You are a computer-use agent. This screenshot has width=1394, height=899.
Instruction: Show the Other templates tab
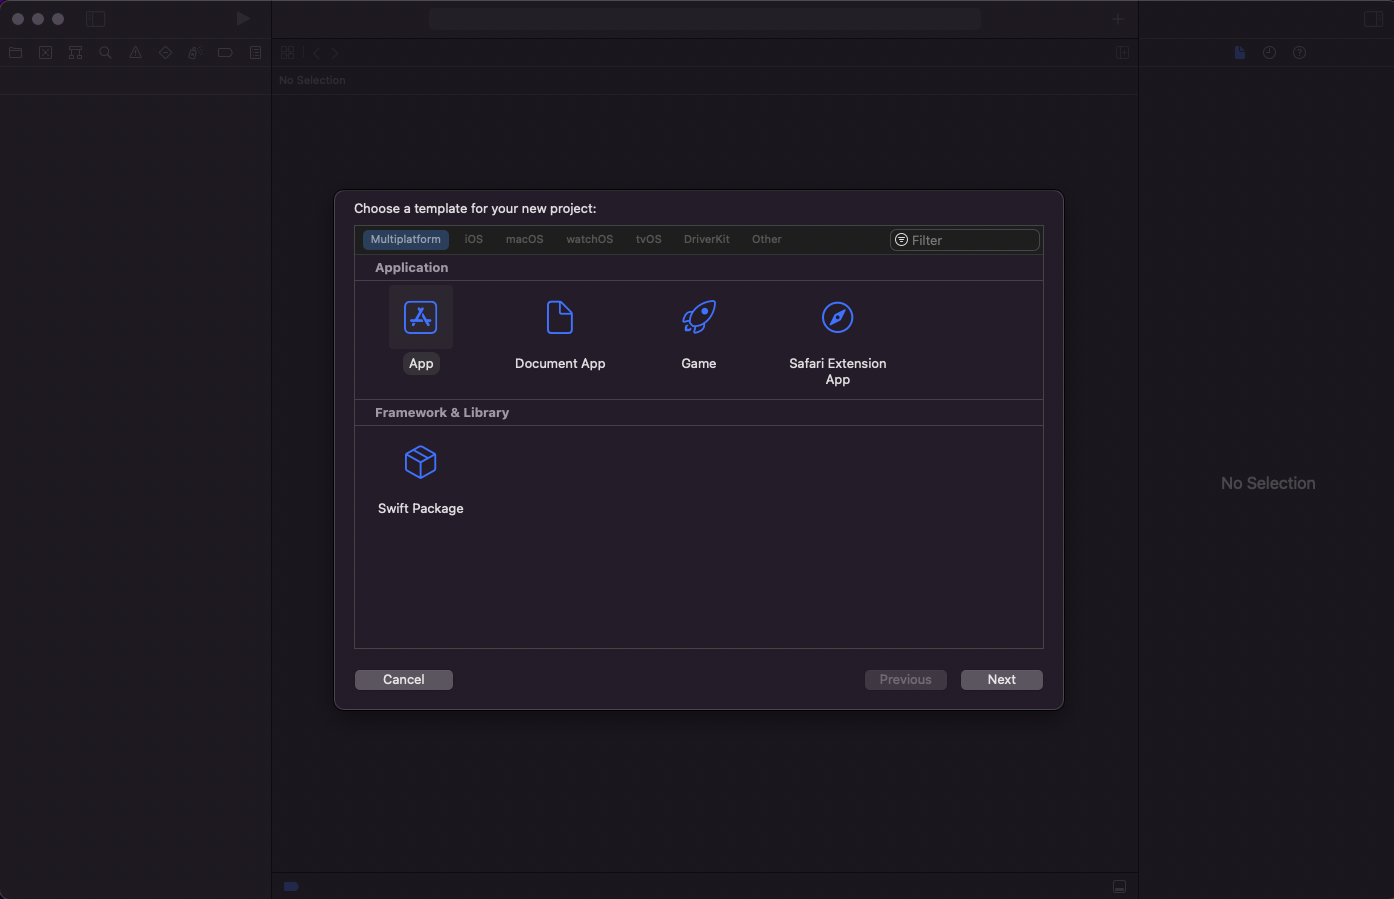tap(767, 240)
